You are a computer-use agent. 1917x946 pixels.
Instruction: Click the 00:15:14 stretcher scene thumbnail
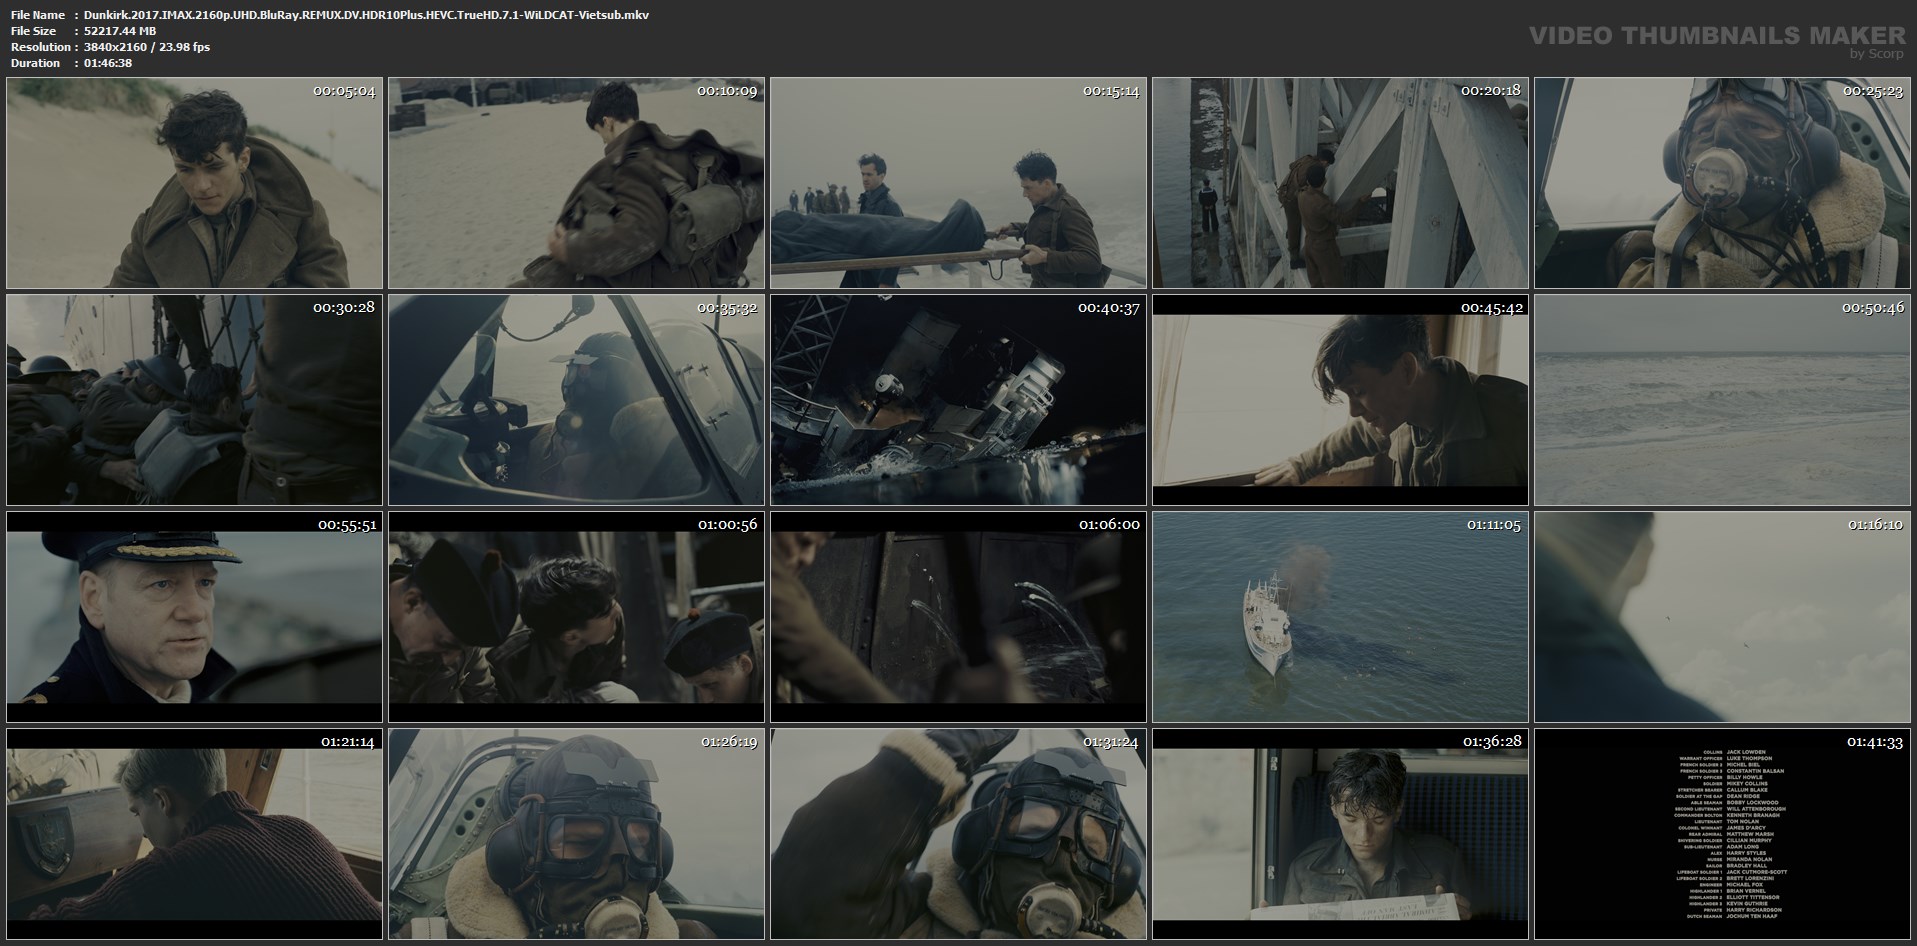pyautogui.click(x=959, y=183)
